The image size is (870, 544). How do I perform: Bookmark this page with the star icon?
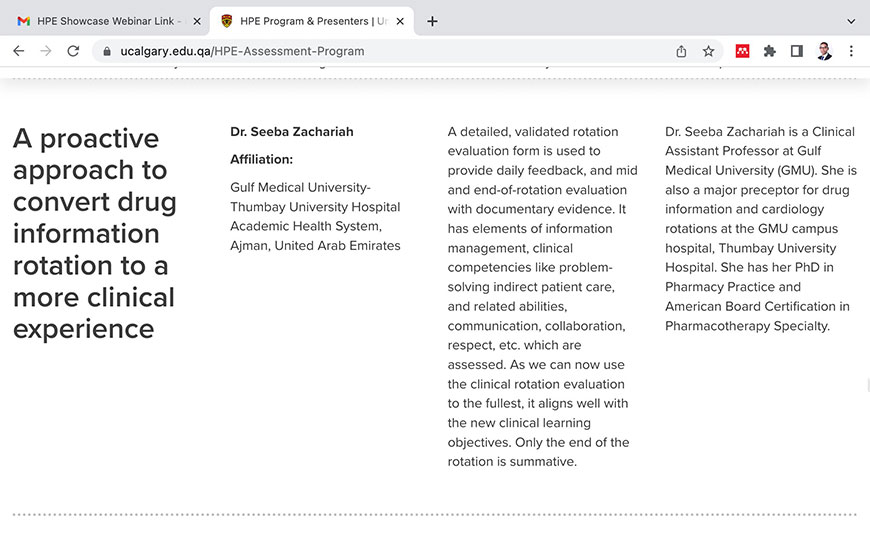point(709,51)
